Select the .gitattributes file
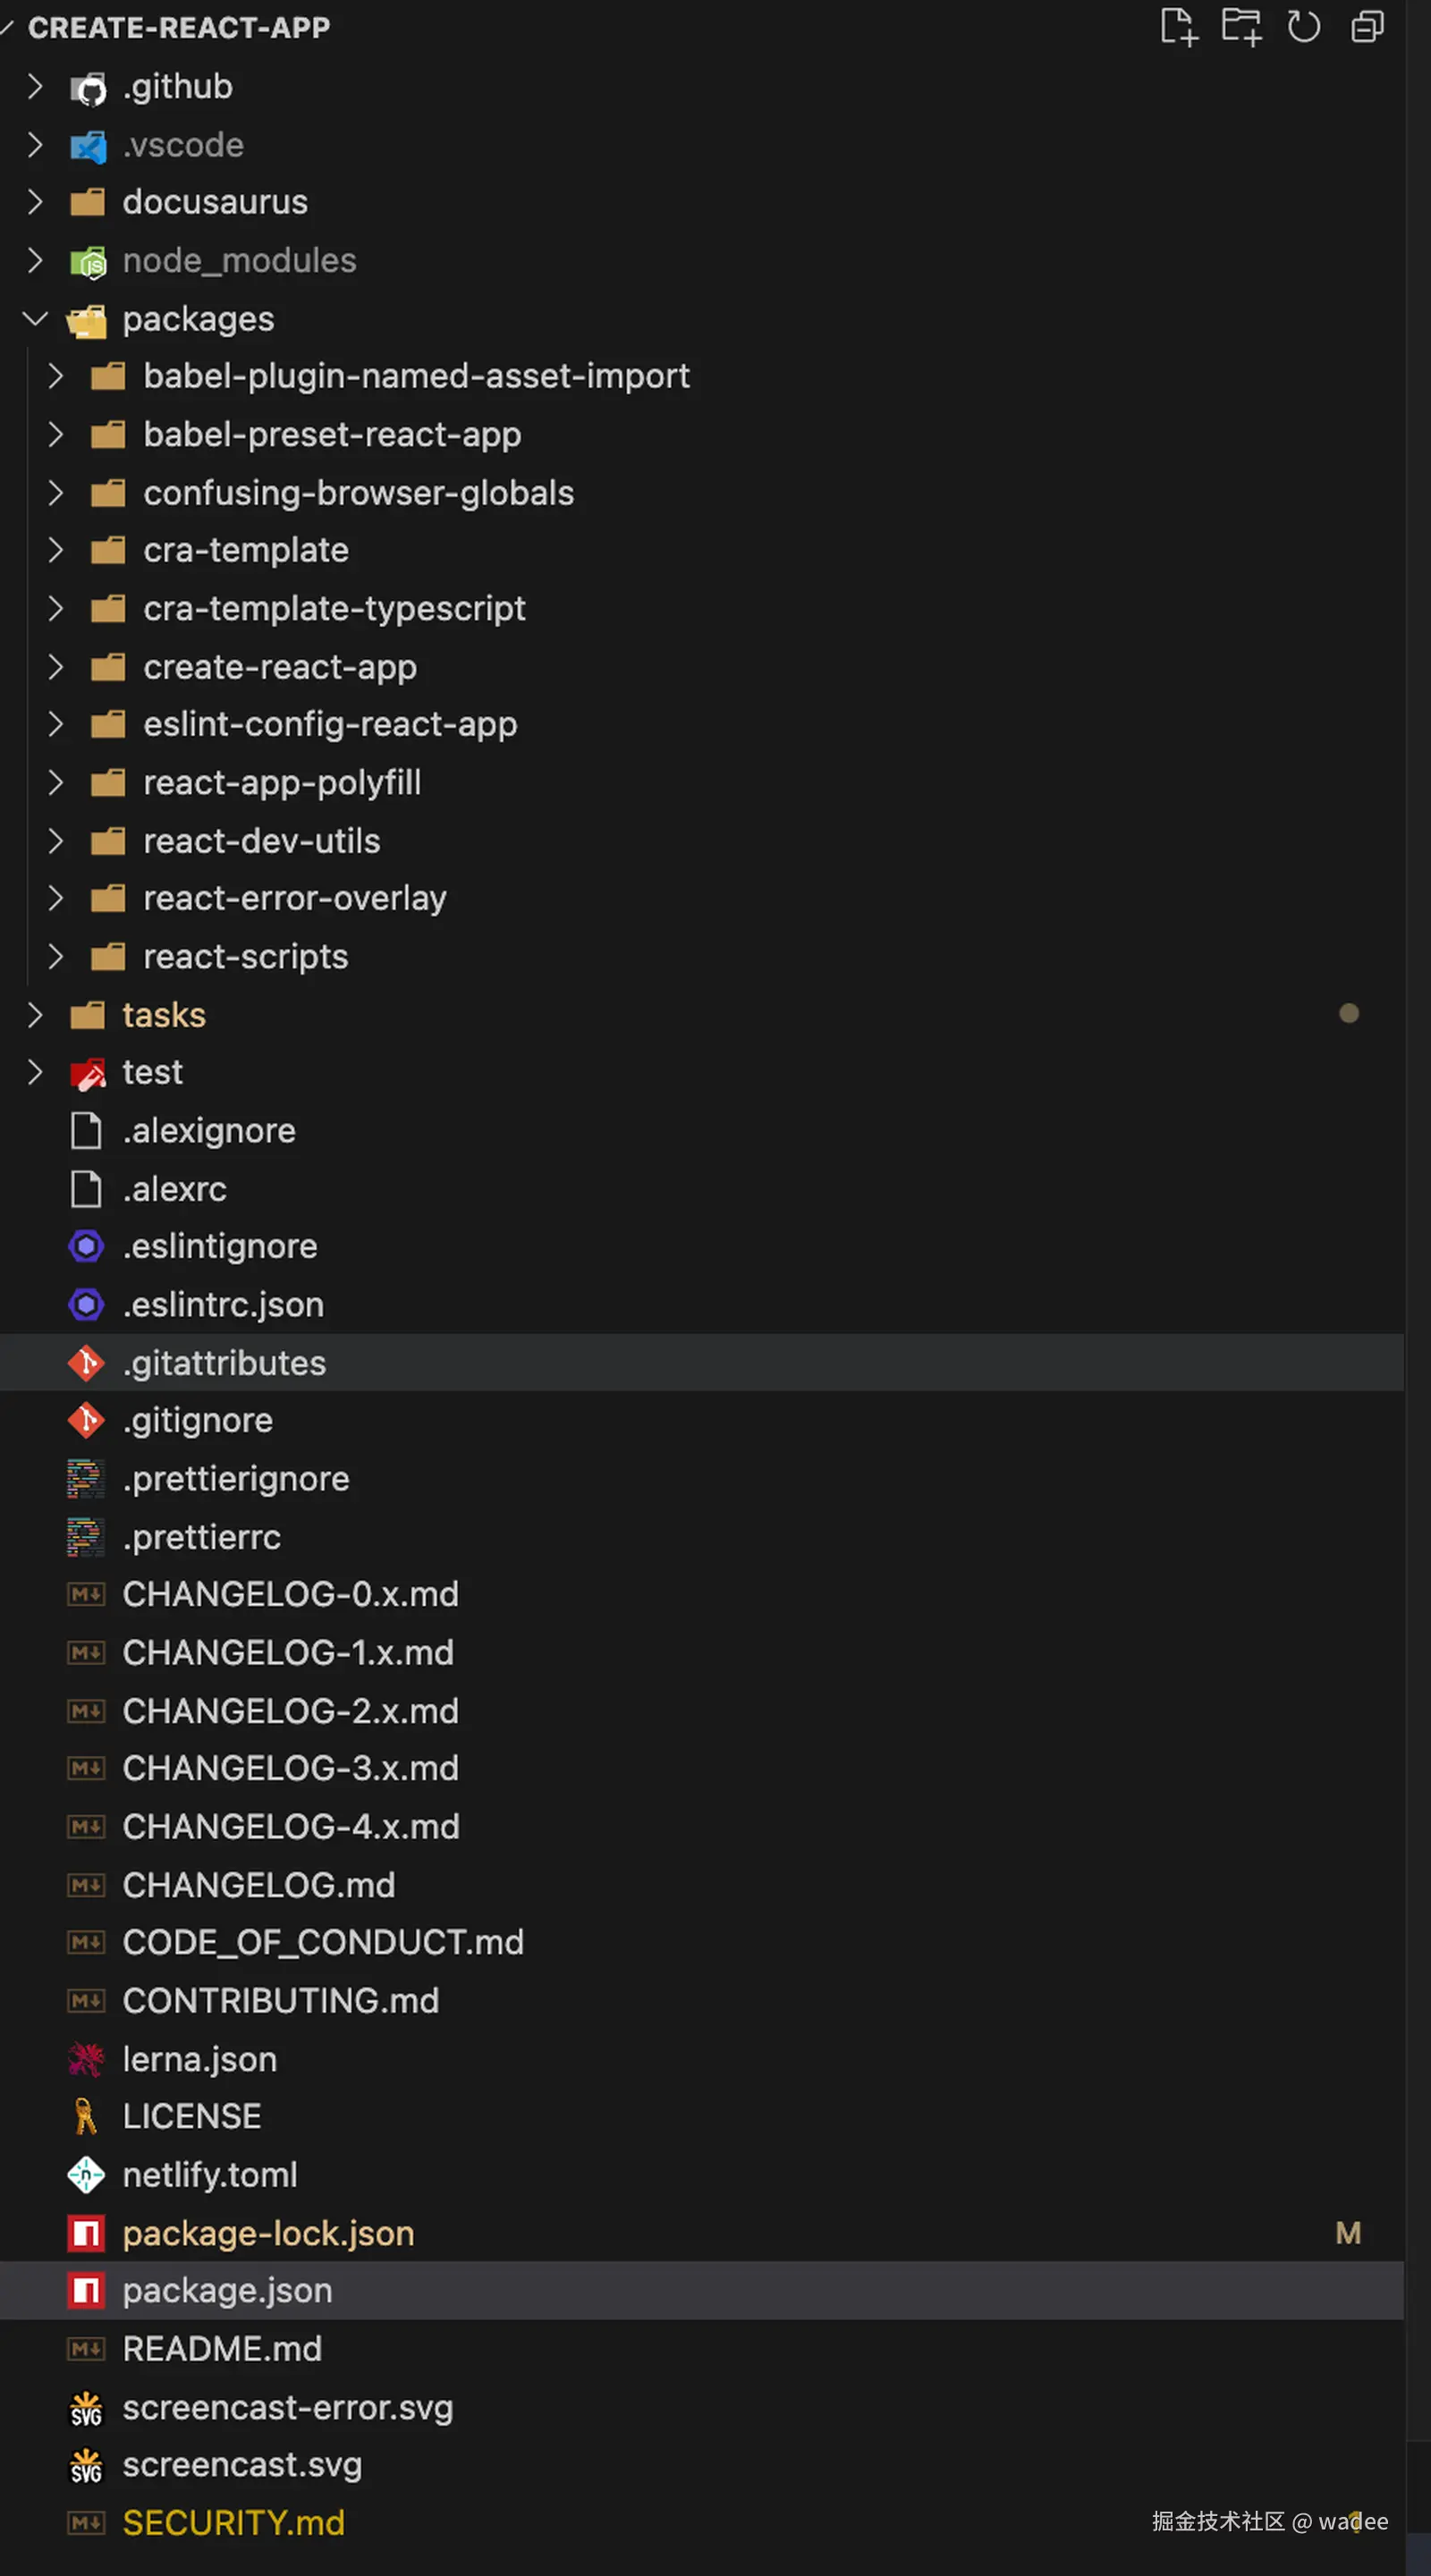The image size is (1431, 2576). pyautogui.click(x=224, y=1363)
